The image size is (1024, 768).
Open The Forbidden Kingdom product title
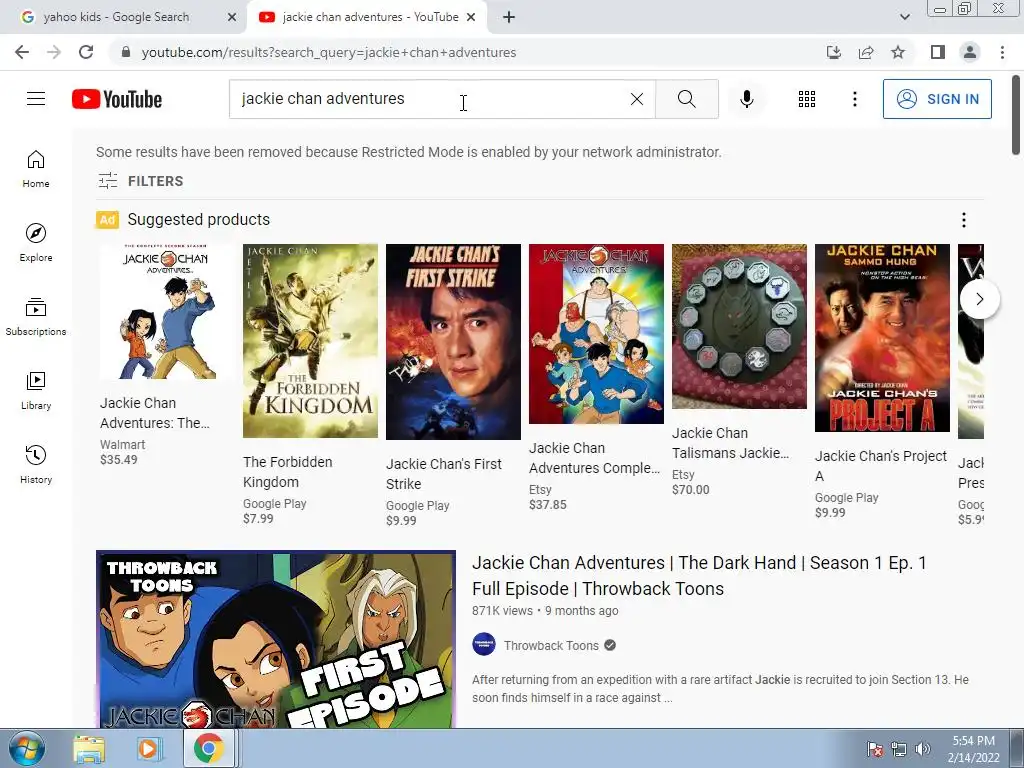coord(287,472)
